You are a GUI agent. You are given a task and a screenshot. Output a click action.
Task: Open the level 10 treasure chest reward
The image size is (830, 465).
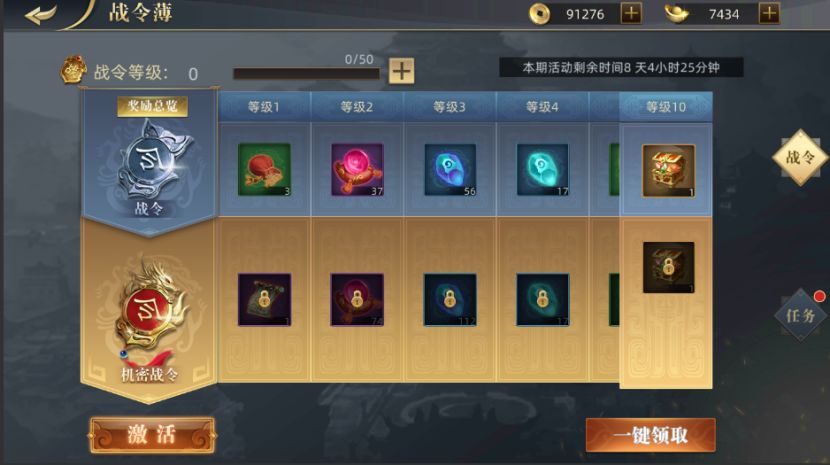point(669,171)
